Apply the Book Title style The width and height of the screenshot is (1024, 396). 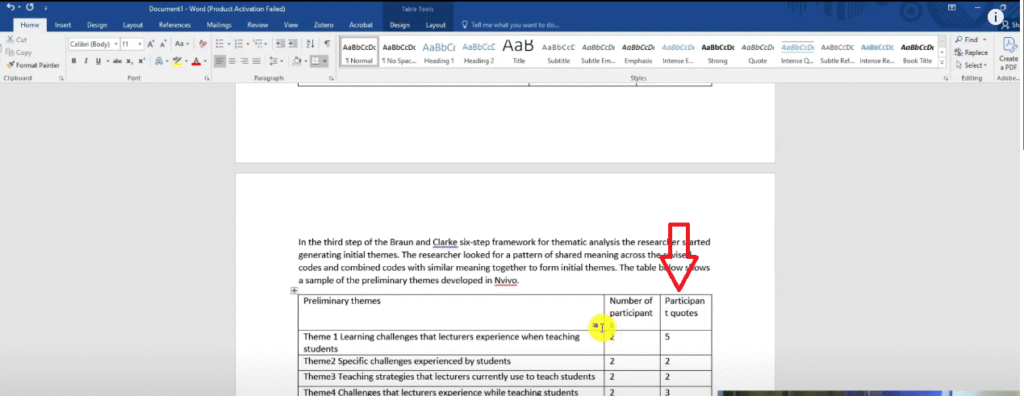coord(917,52)
